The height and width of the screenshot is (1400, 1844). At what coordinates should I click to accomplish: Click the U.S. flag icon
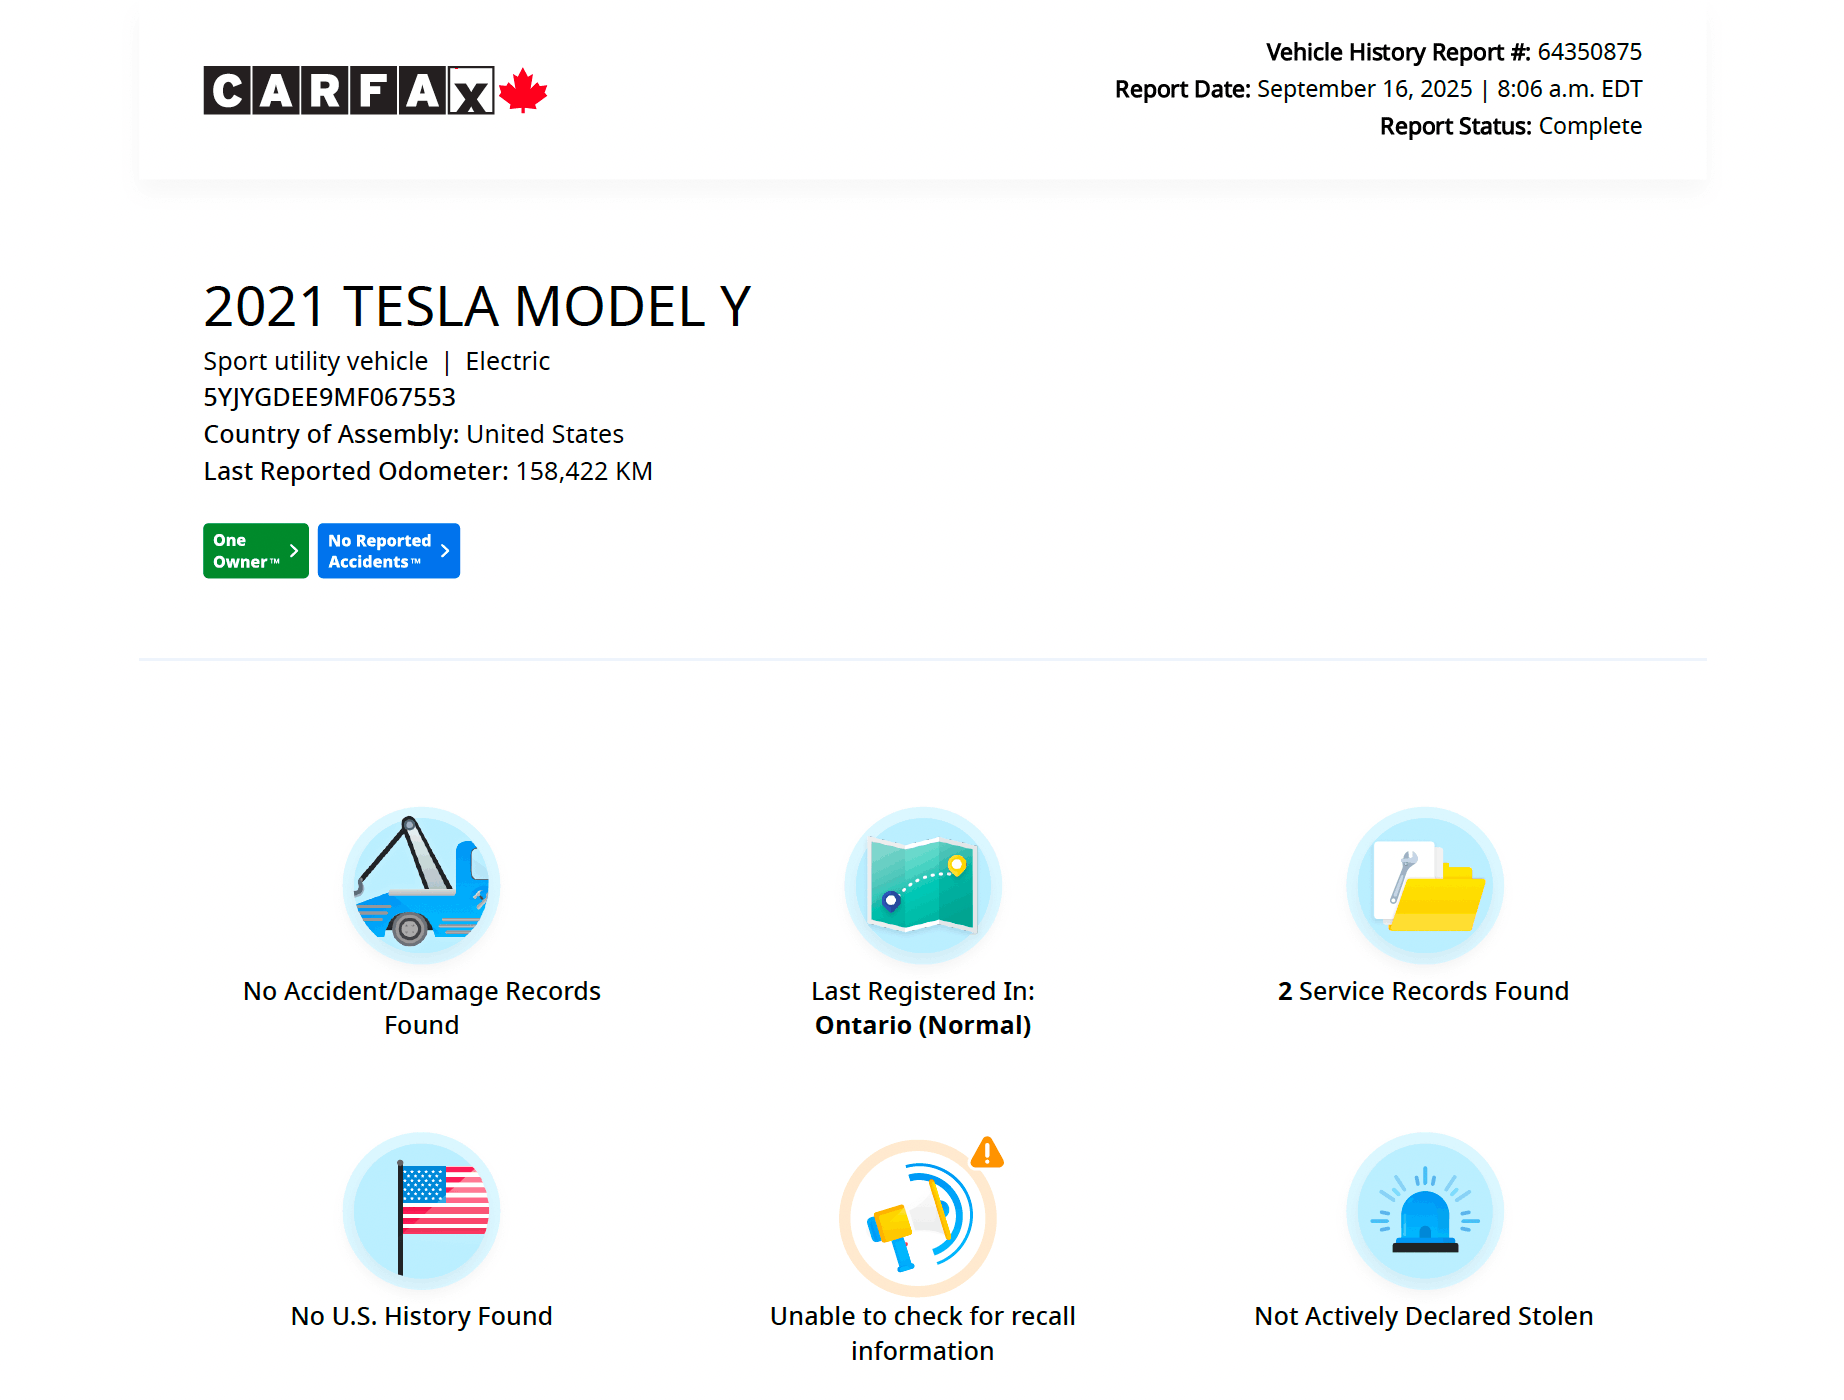421,1211
